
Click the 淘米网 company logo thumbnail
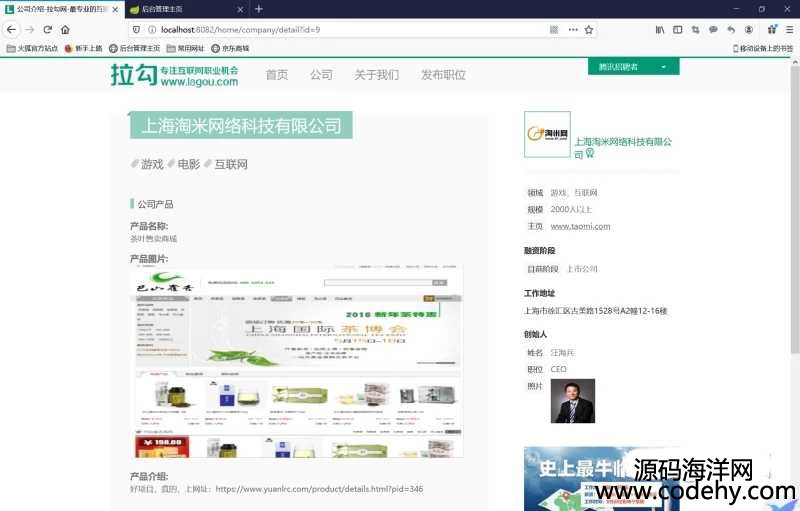(x=547, y=134)
